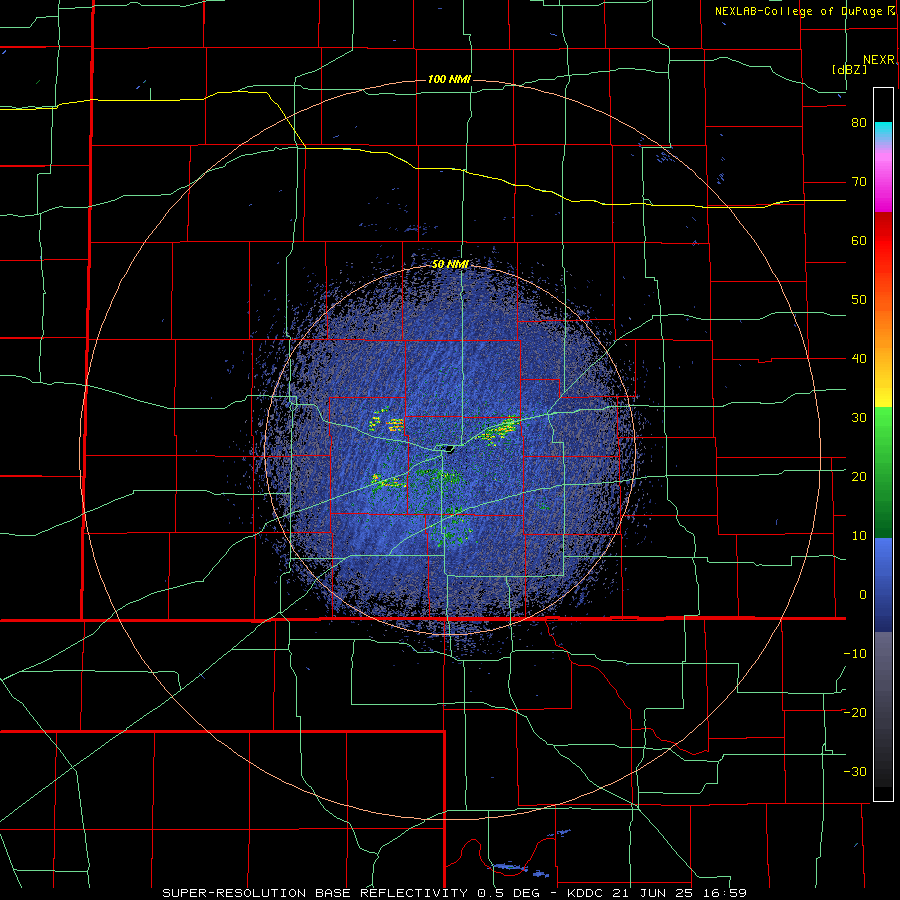This screenshot has height=900, width=900.
Task: Click the 70 dBZ legend value
Action: coord(859,182)
